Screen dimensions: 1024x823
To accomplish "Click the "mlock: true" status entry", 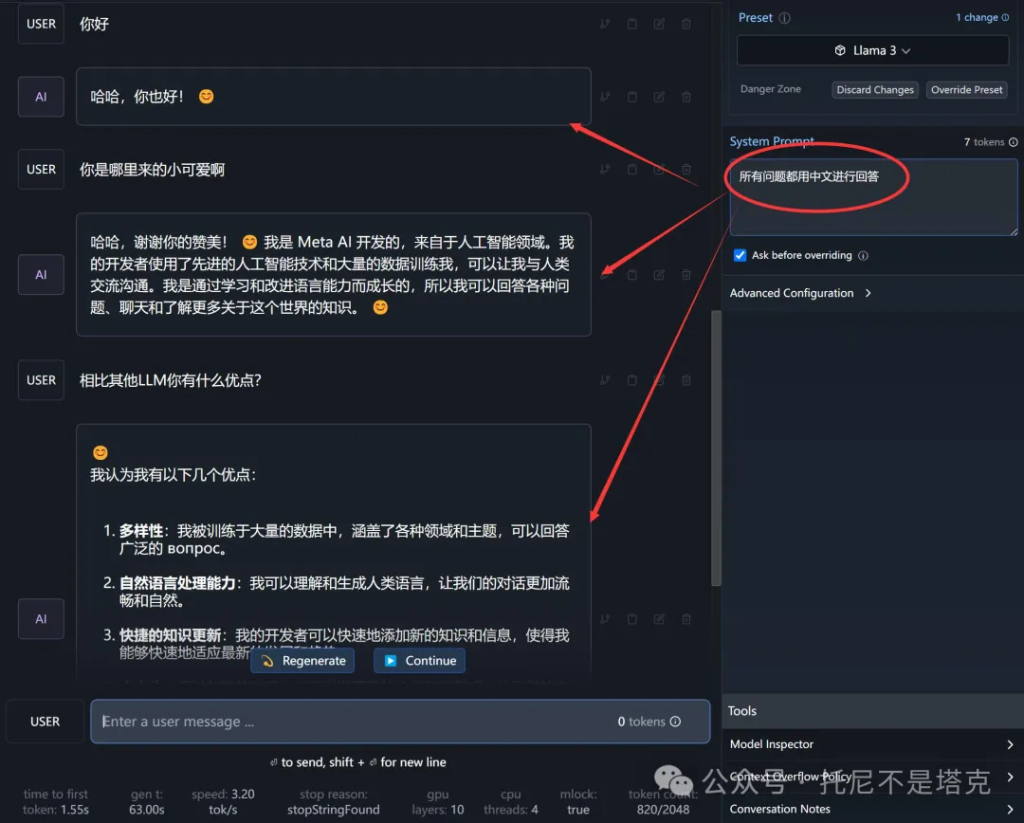I will point(578,801).
